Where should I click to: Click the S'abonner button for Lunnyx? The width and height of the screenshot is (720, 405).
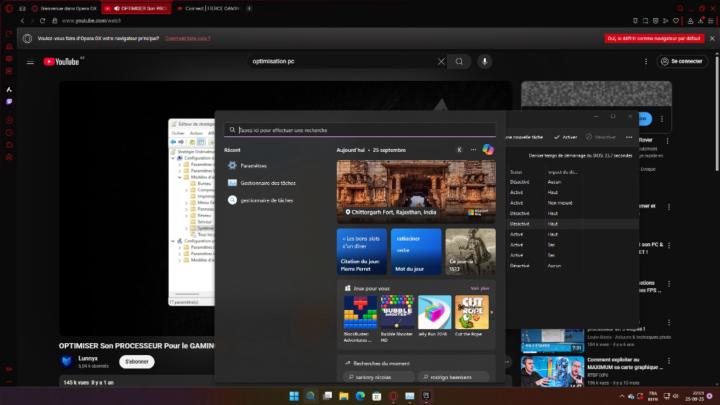(x=136, y=361)
